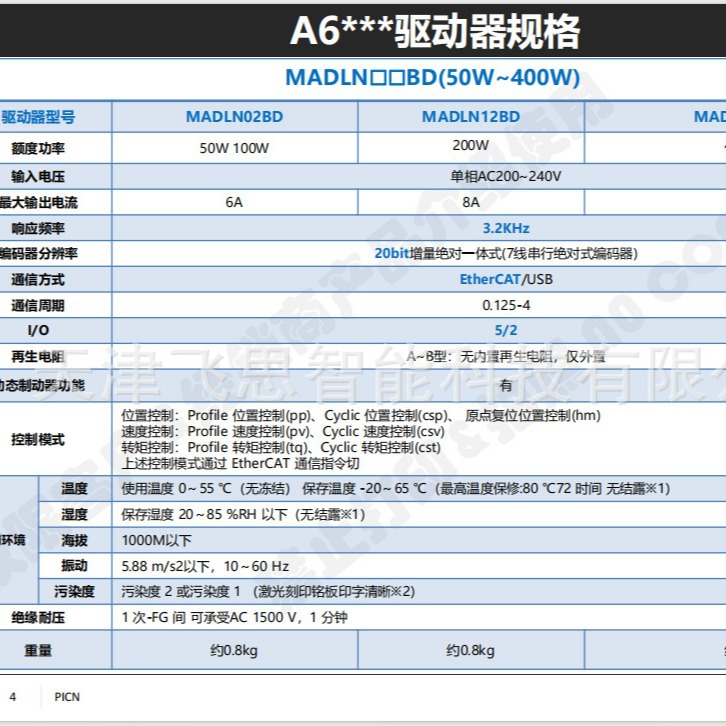This screenshot has width=726, height=726.
Task: Click the 绝缘耐压 row label
Action: click(x=38, y=618)
